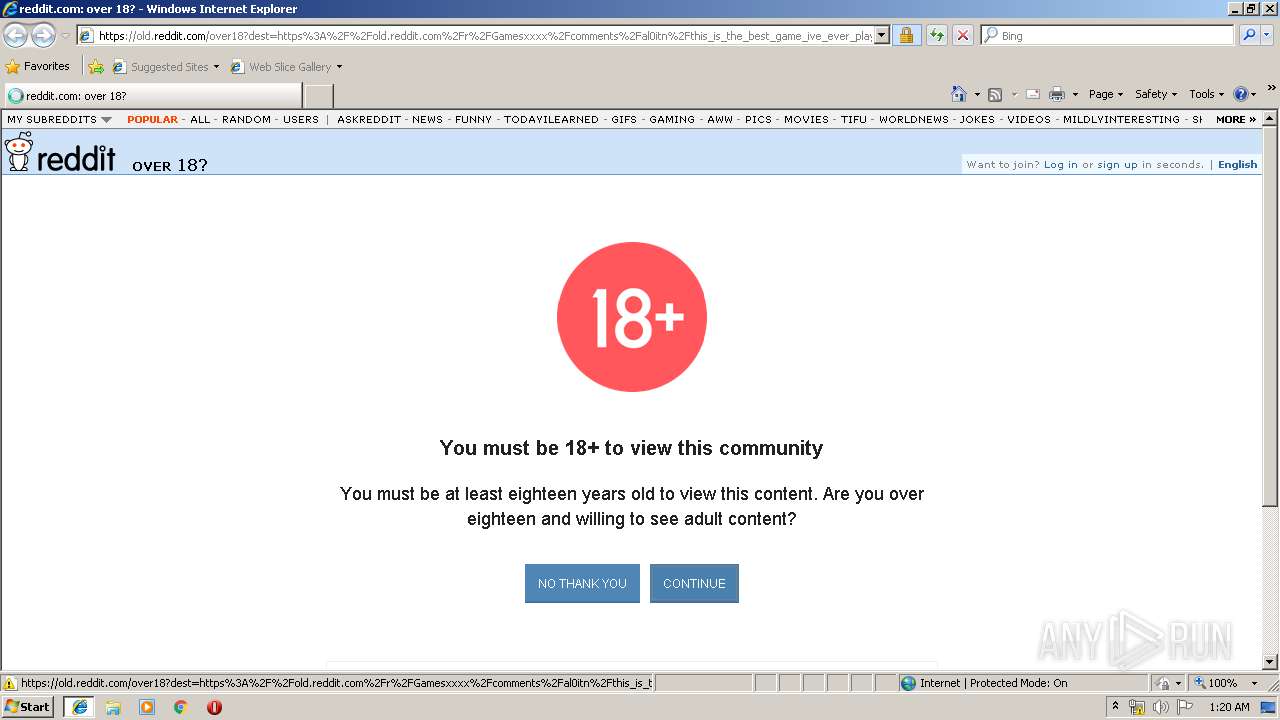Image resolution: width=1280 pixels, height=720 pixels.
Task: Go forward with the browser Forward arrow
Action: tap(43, 36)
